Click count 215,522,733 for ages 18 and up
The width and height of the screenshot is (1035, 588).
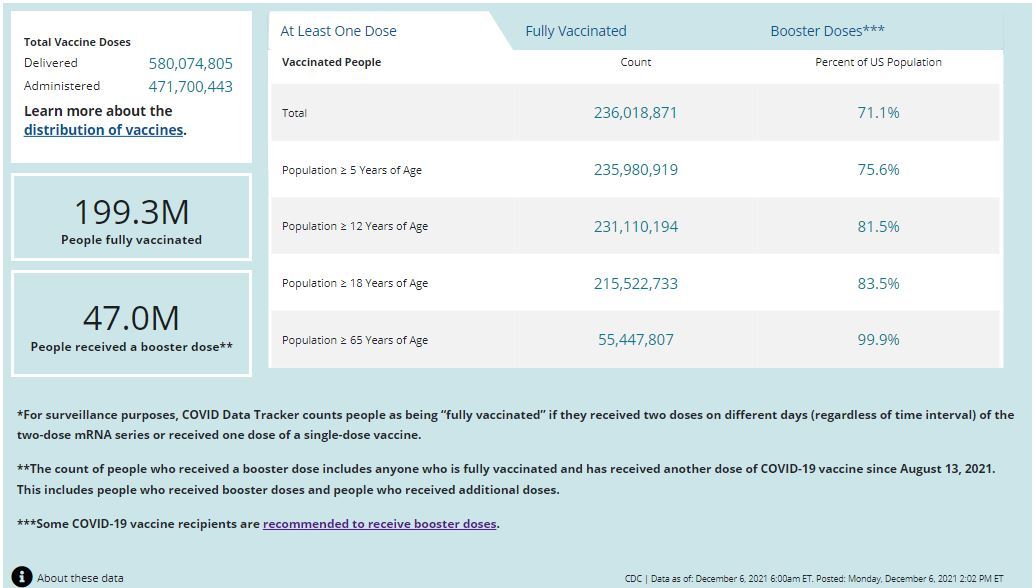[635, 284]
